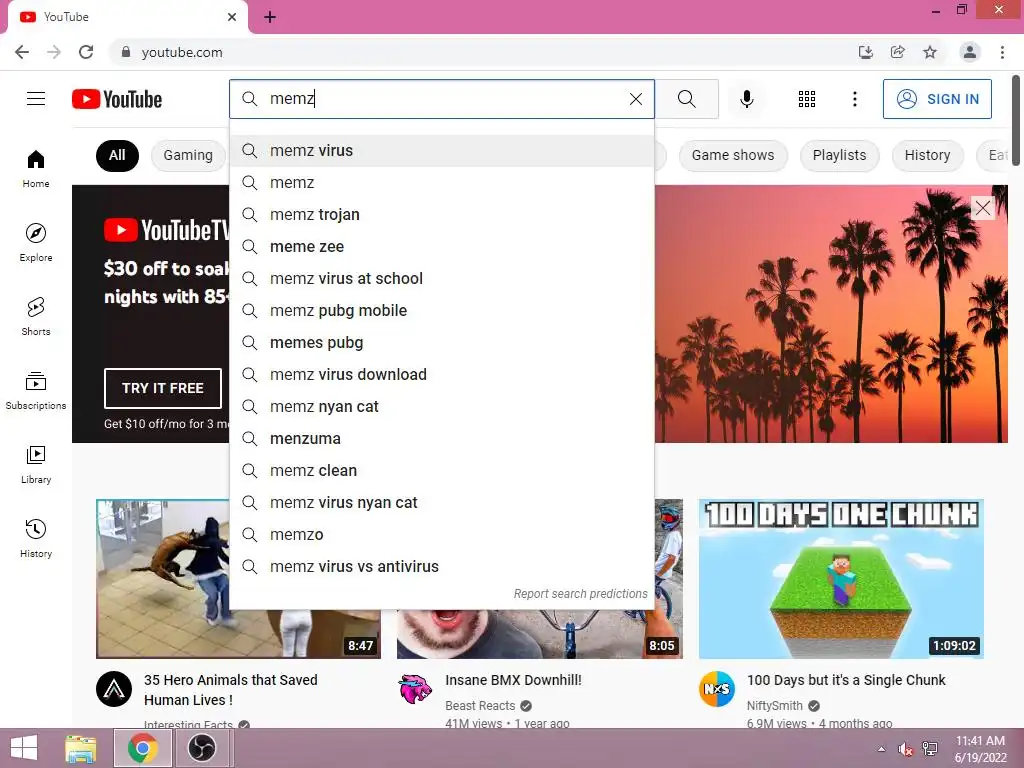
Task: Reload the page
Action: pyautogui.click(x=86, y=52)
